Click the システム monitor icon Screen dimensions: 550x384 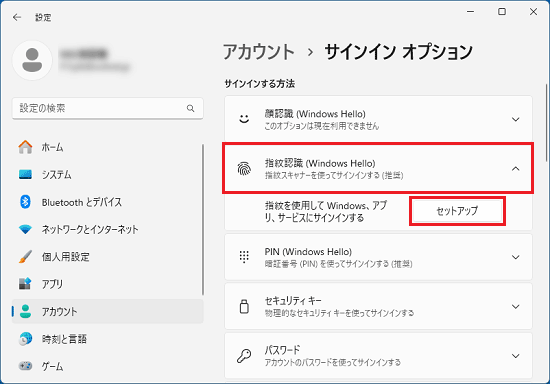pyautogui.click(x=25, y=174)
